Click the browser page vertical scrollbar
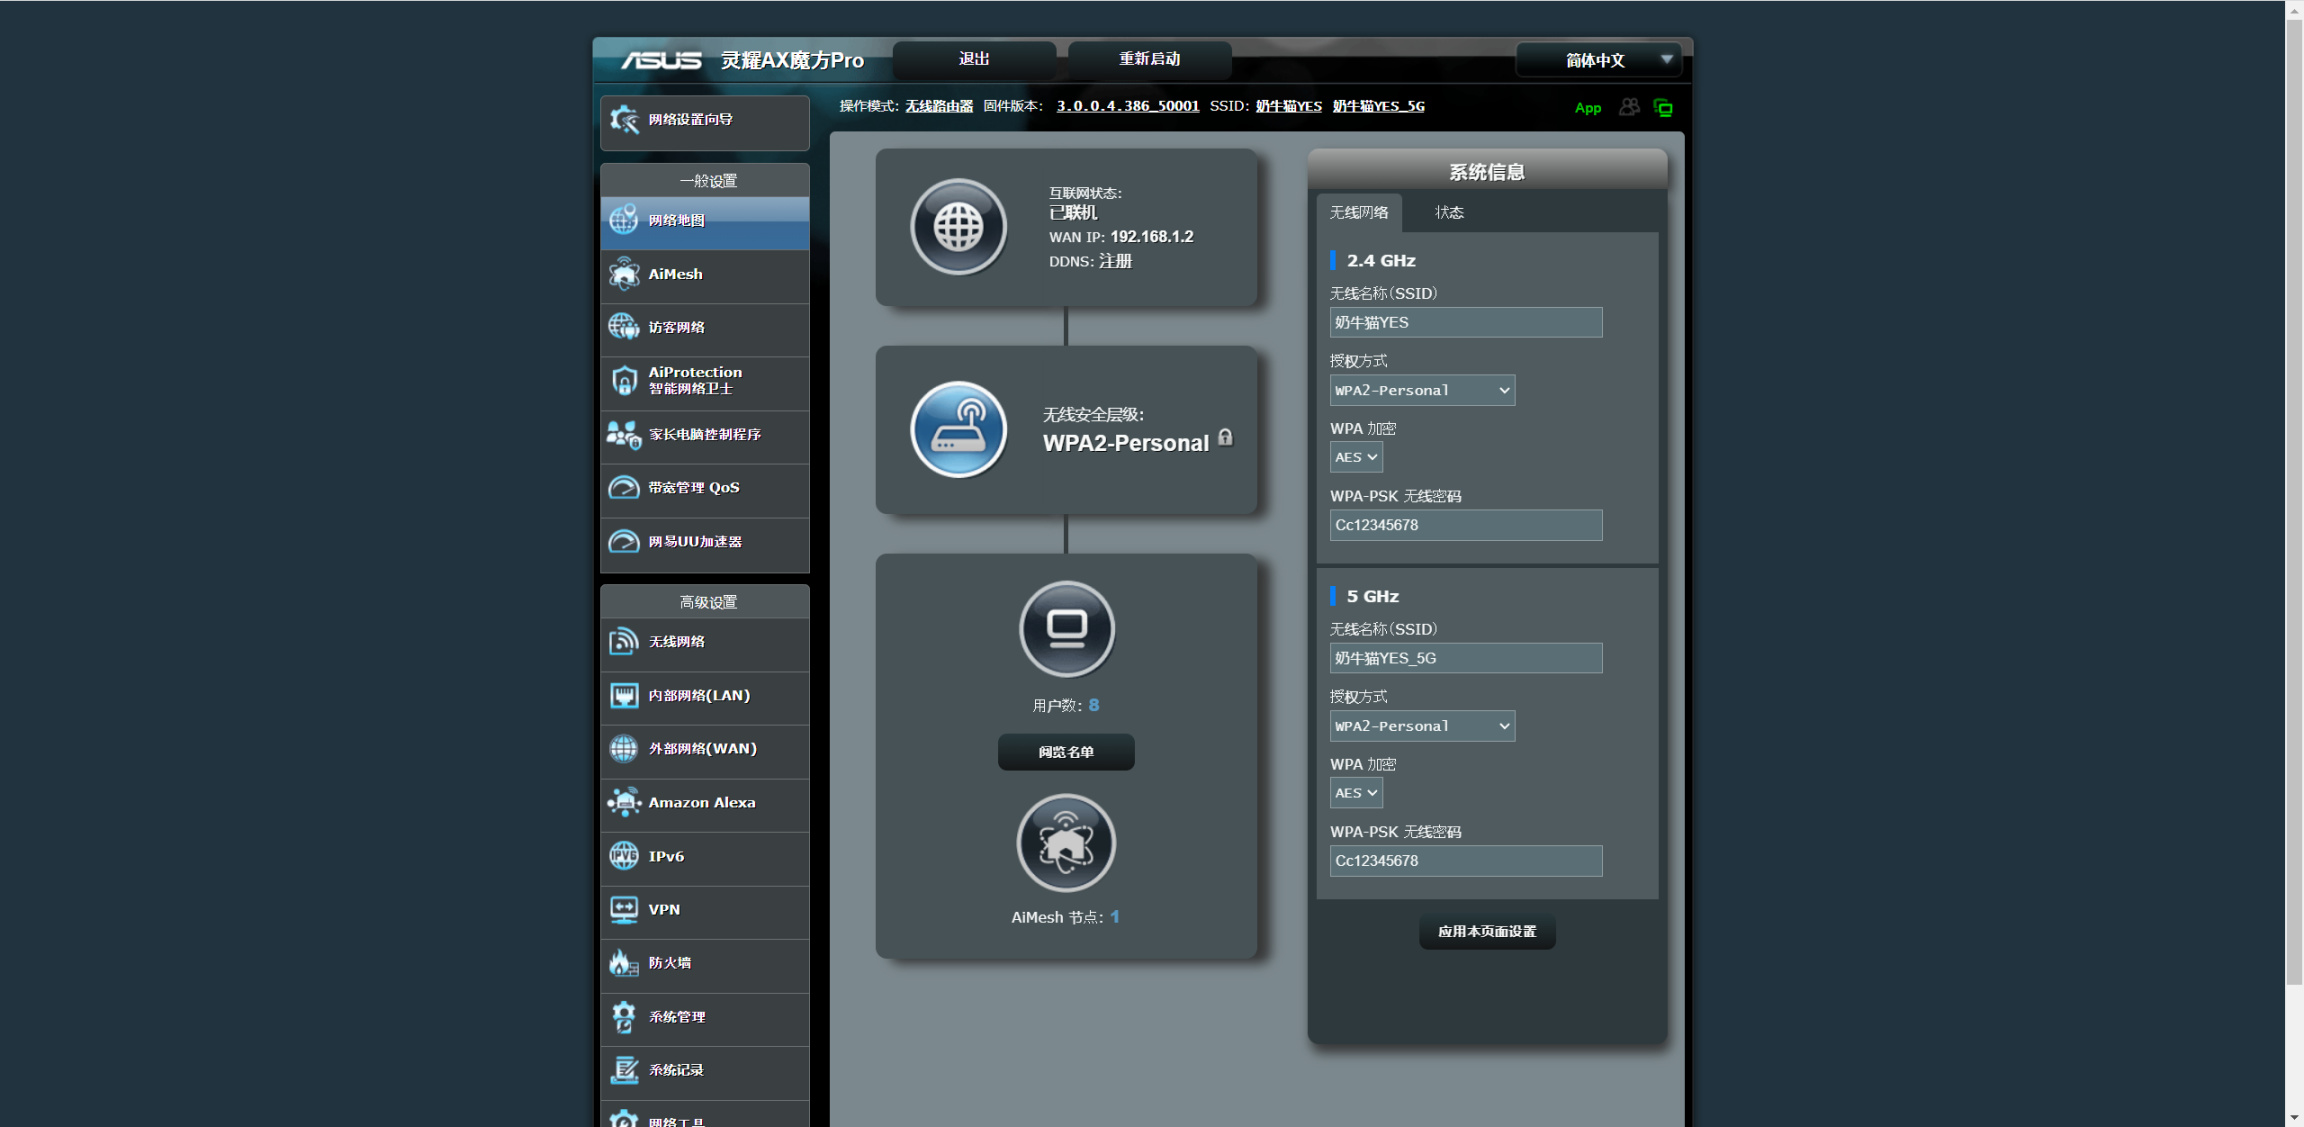2304x1127 pixels. [2294, 500]
